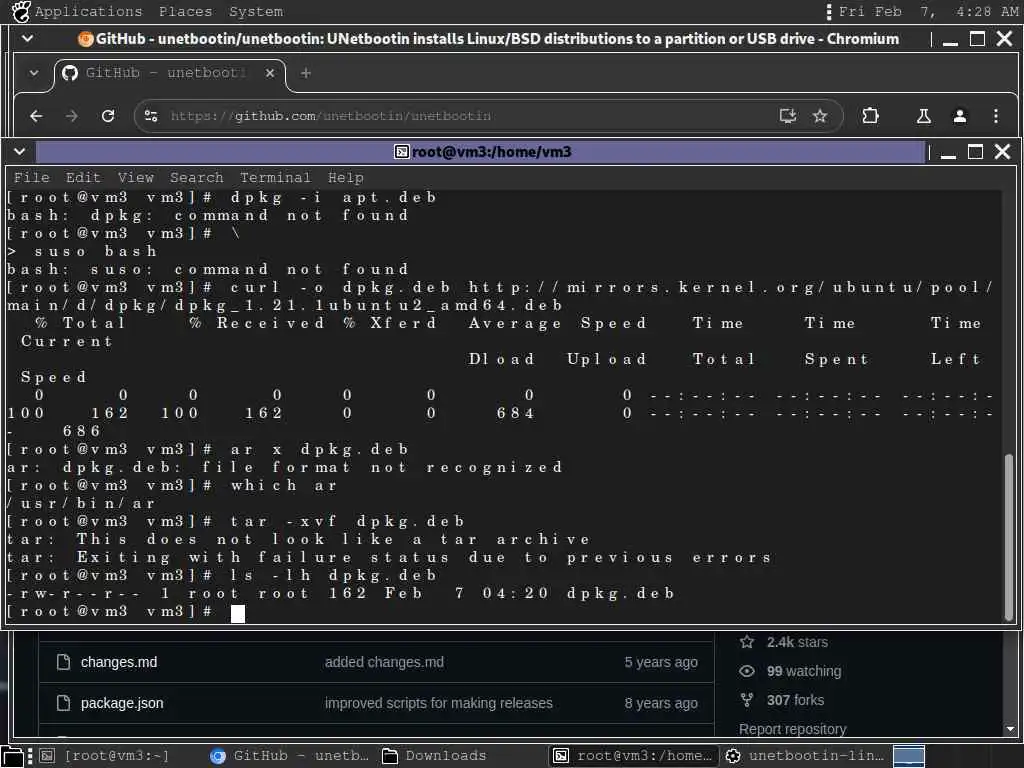Click the file icon beside package.json
This screenshot has height=768, width=1024.
(x=63, y=703)
